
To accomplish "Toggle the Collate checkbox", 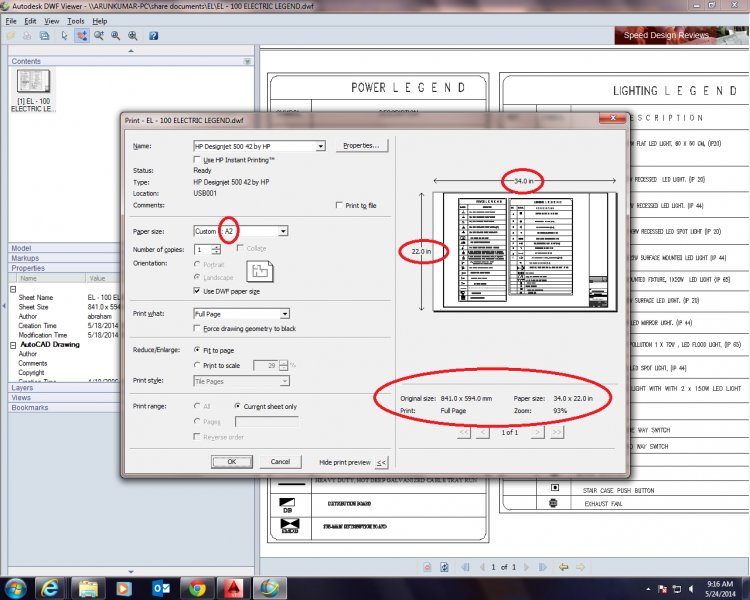I will pos(240,248).
